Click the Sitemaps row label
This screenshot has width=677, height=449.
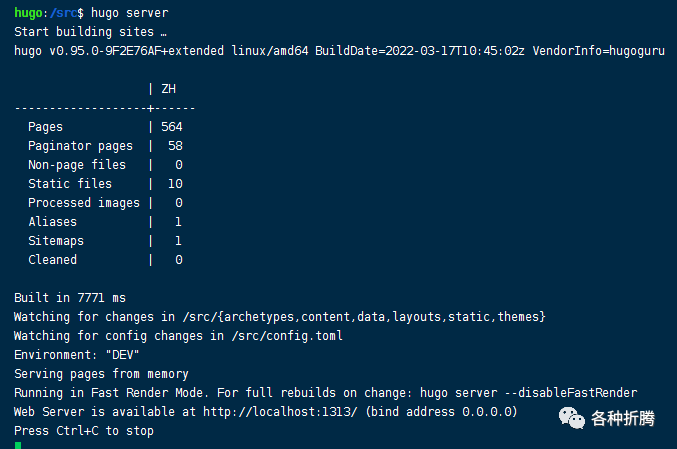tap(56, 241)
